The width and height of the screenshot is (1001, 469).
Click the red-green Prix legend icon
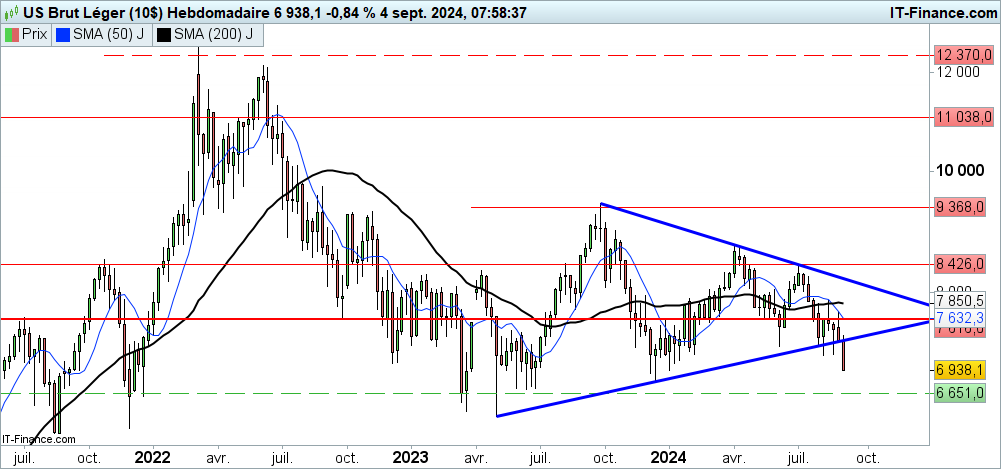click(12, 35)
